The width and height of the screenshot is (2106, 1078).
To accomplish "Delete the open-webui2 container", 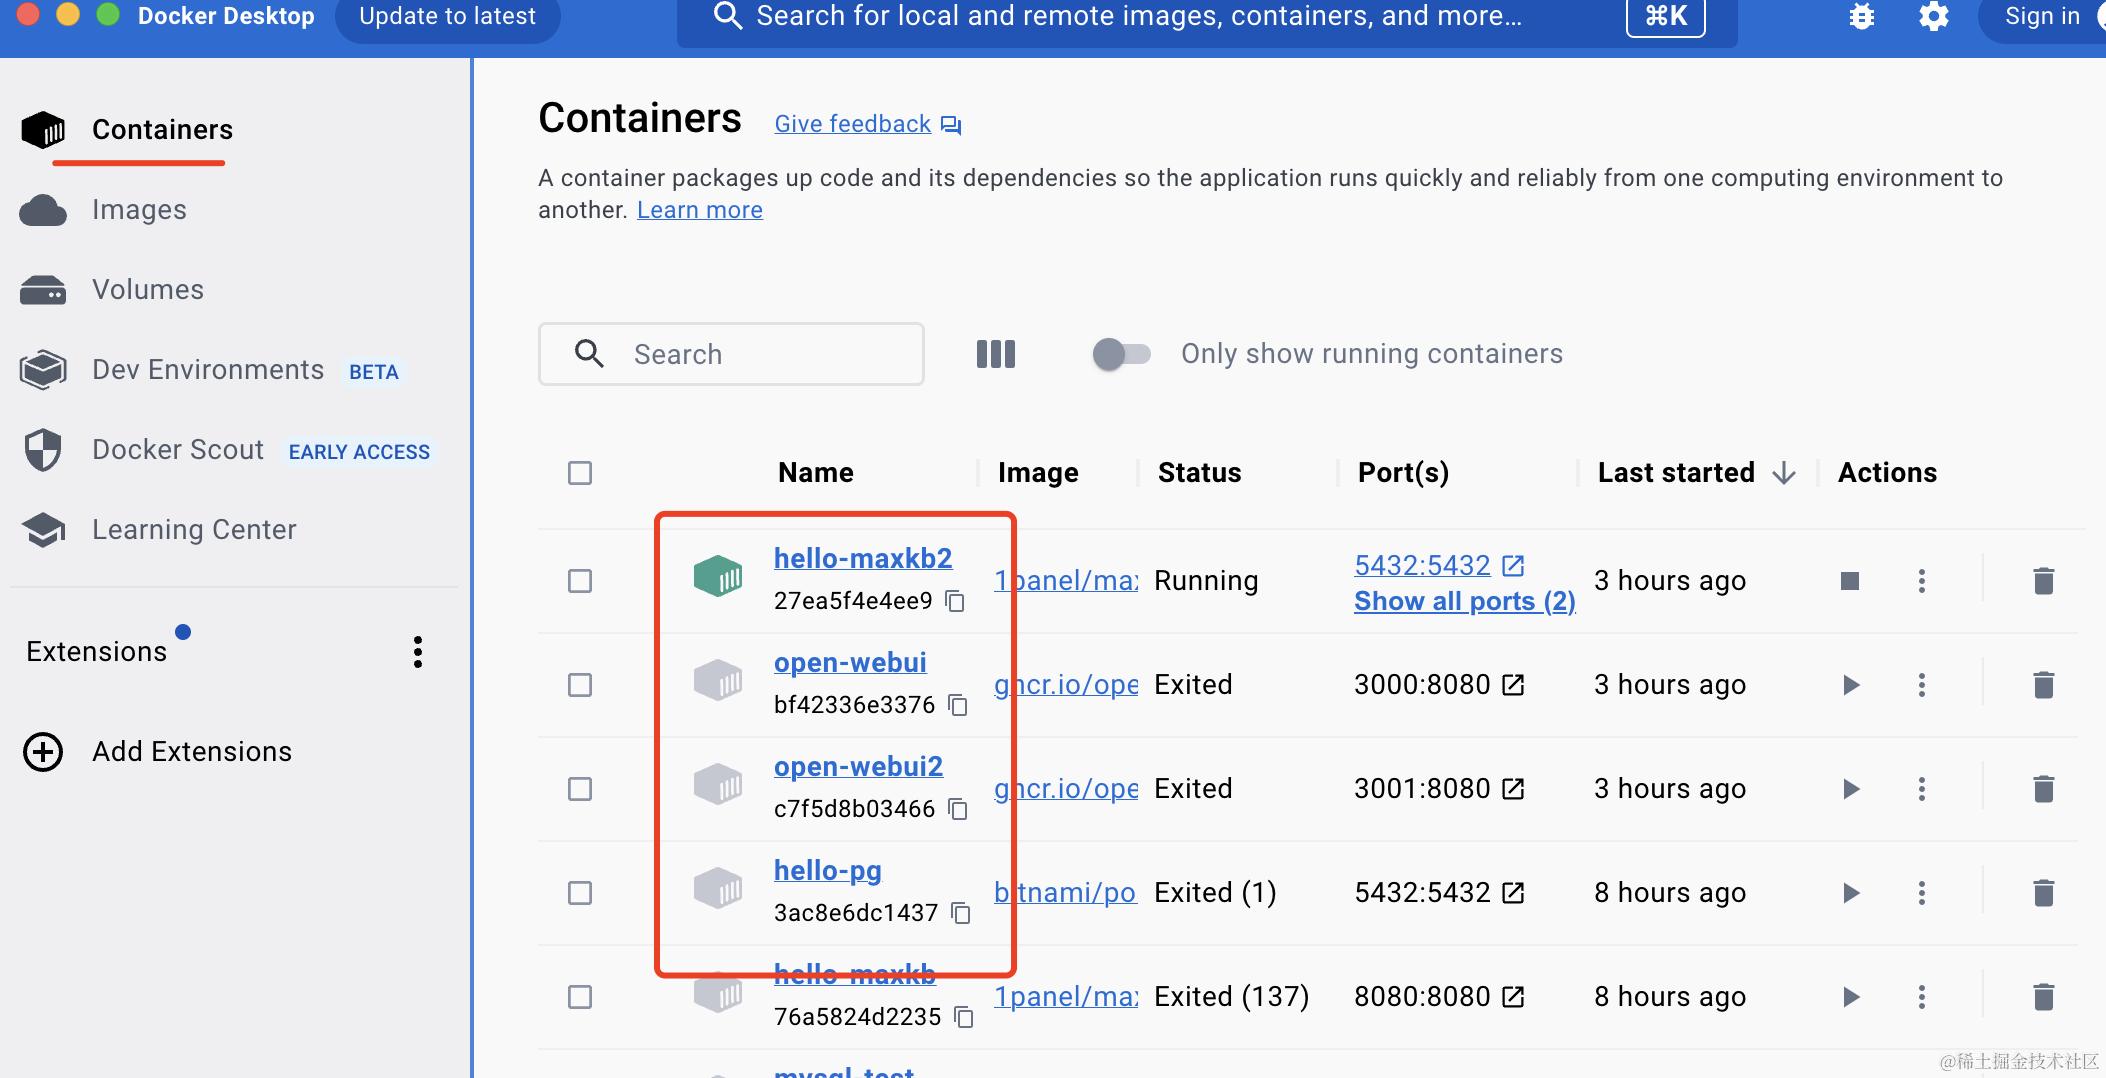I will click(x=2043, y=789).
